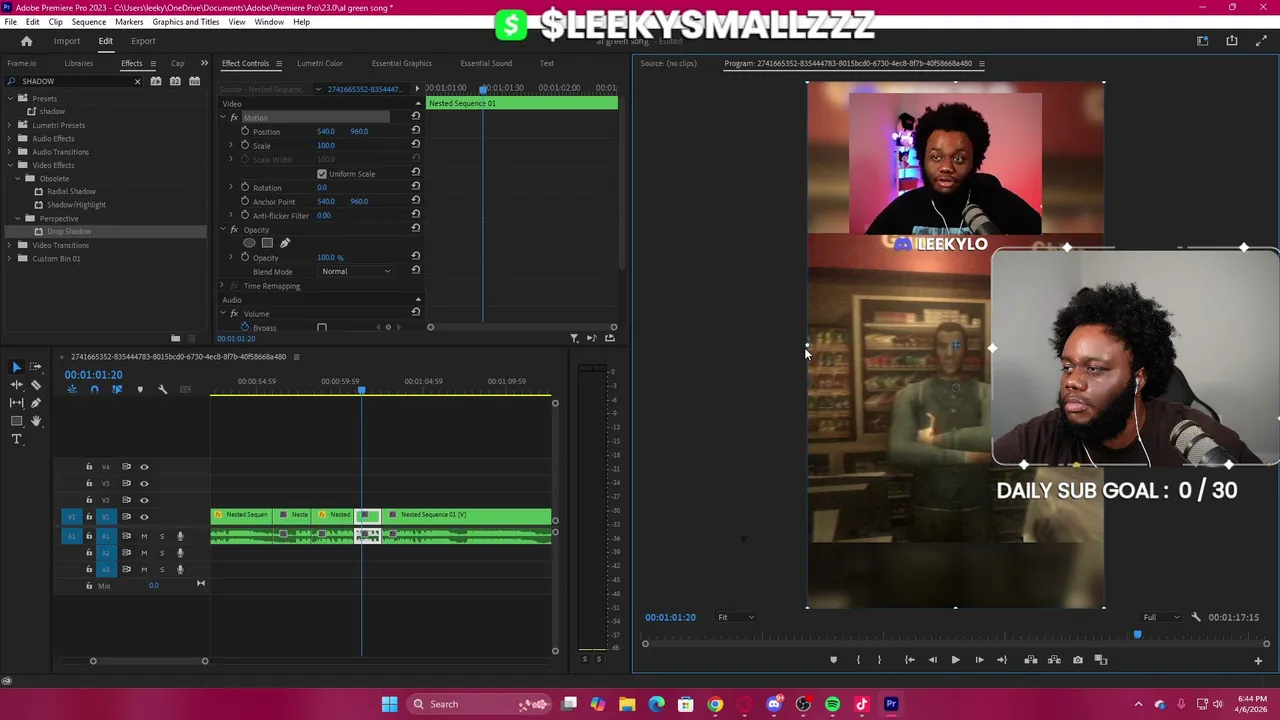The width and height of the screenshot is (1280, 720).
Task: Select the Hand tool
Action: [36, 421]
